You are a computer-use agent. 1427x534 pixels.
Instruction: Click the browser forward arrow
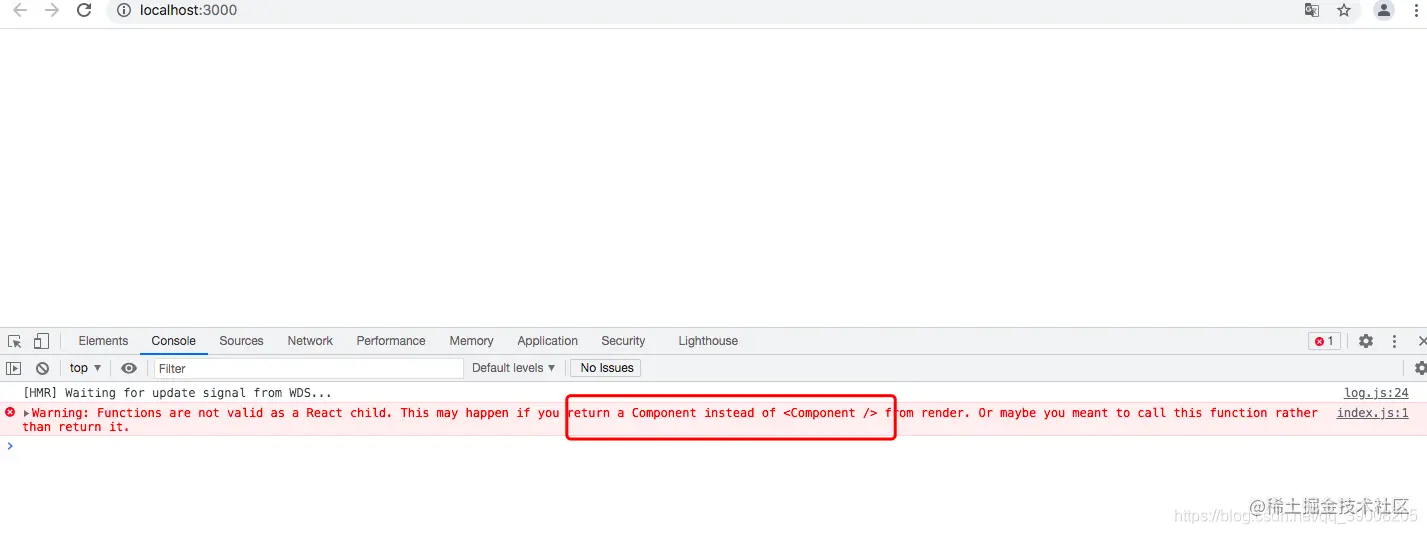click(52, 10)
